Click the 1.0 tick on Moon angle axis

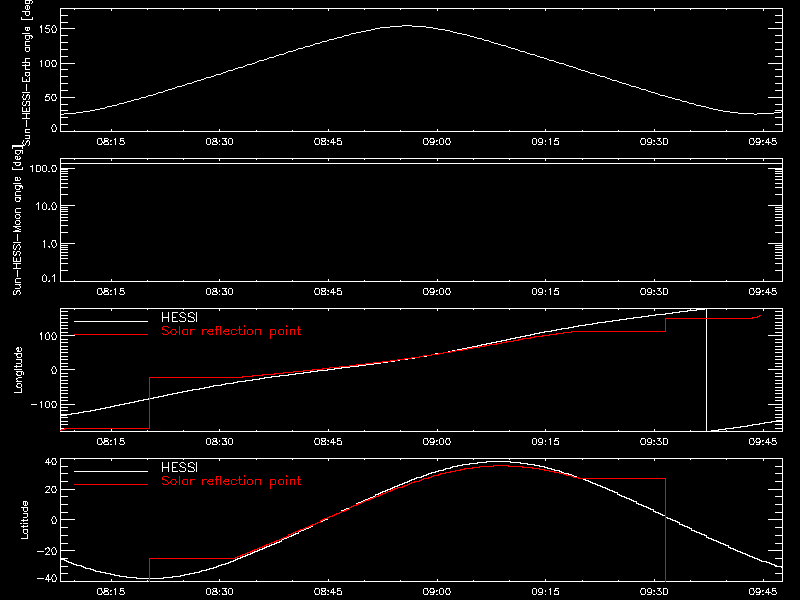click(x=49, y=244)
